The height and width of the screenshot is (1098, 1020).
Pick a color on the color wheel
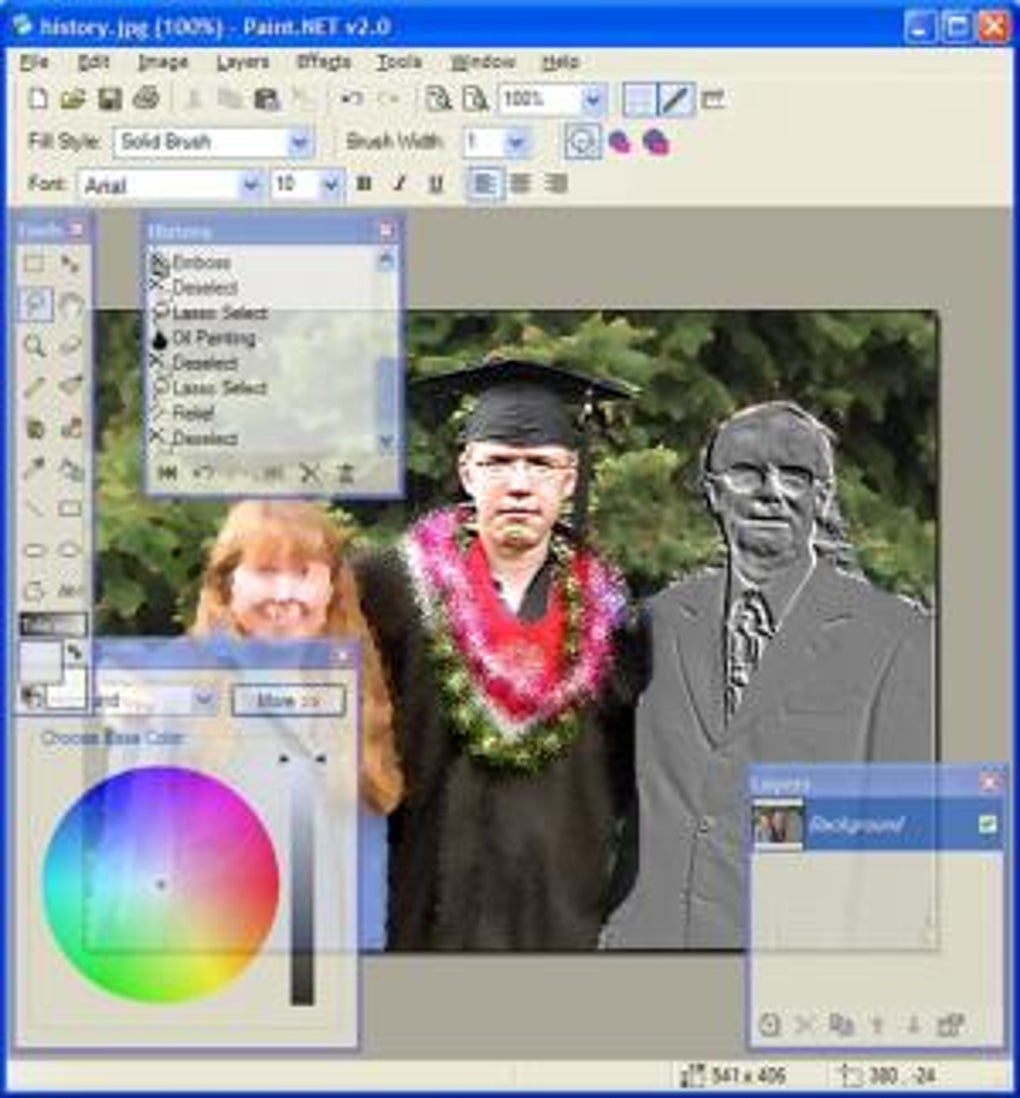(160, 884)
